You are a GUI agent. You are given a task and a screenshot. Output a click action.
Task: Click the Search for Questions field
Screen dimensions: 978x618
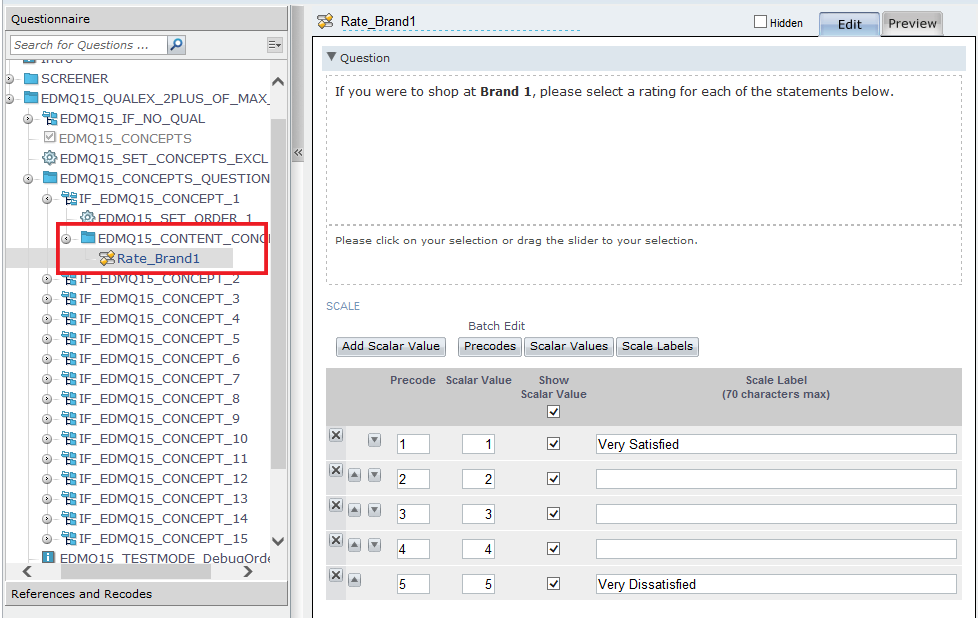(89, 45)
